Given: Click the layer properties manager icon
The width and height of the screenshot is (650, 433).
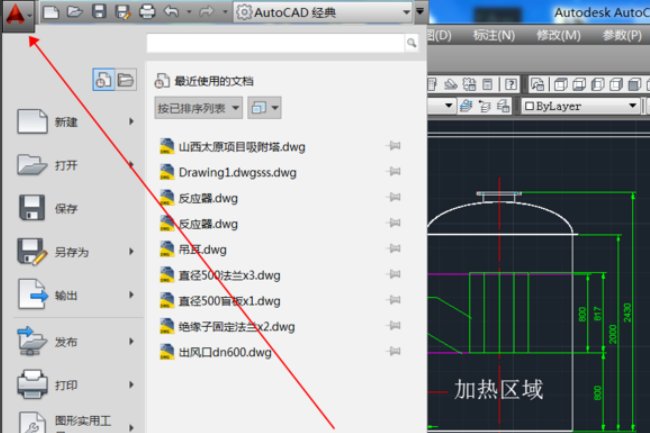Looking at the screenshot, I should (x=466, y=106).
